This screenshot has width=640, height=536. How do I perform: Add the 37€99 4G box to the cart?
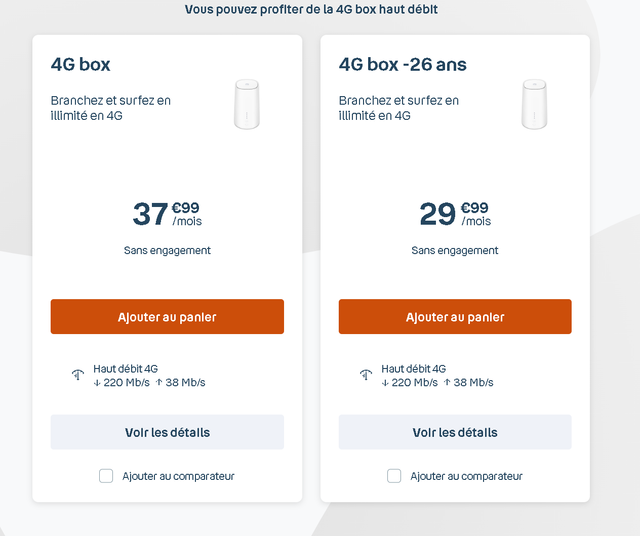(167, 317)
